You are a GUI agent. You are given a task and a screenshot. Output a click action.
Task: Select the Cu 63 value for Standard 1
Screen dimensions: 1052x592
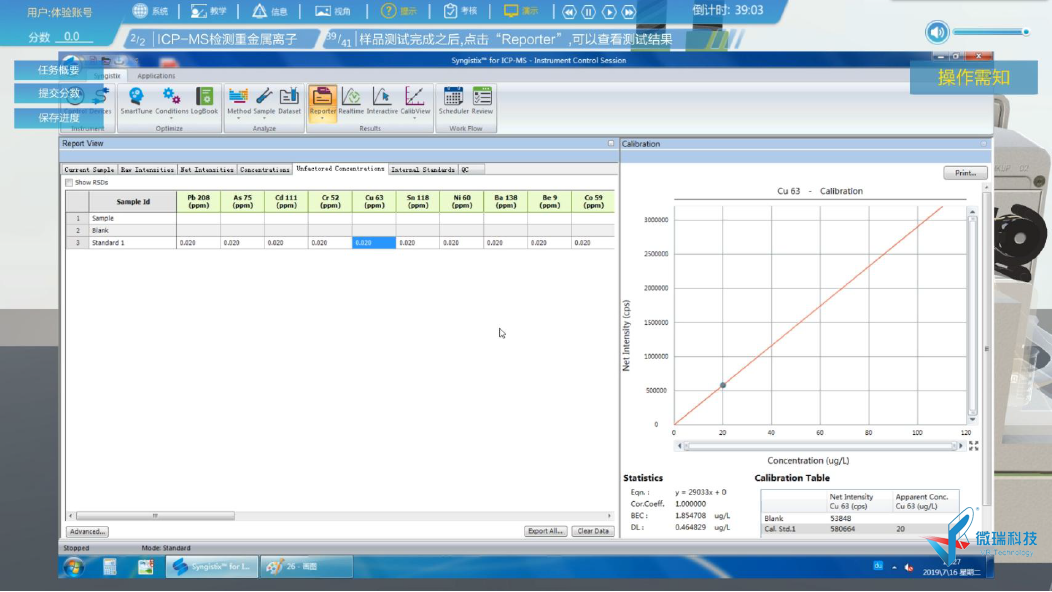pyautogui.click(x=374, y=242)
